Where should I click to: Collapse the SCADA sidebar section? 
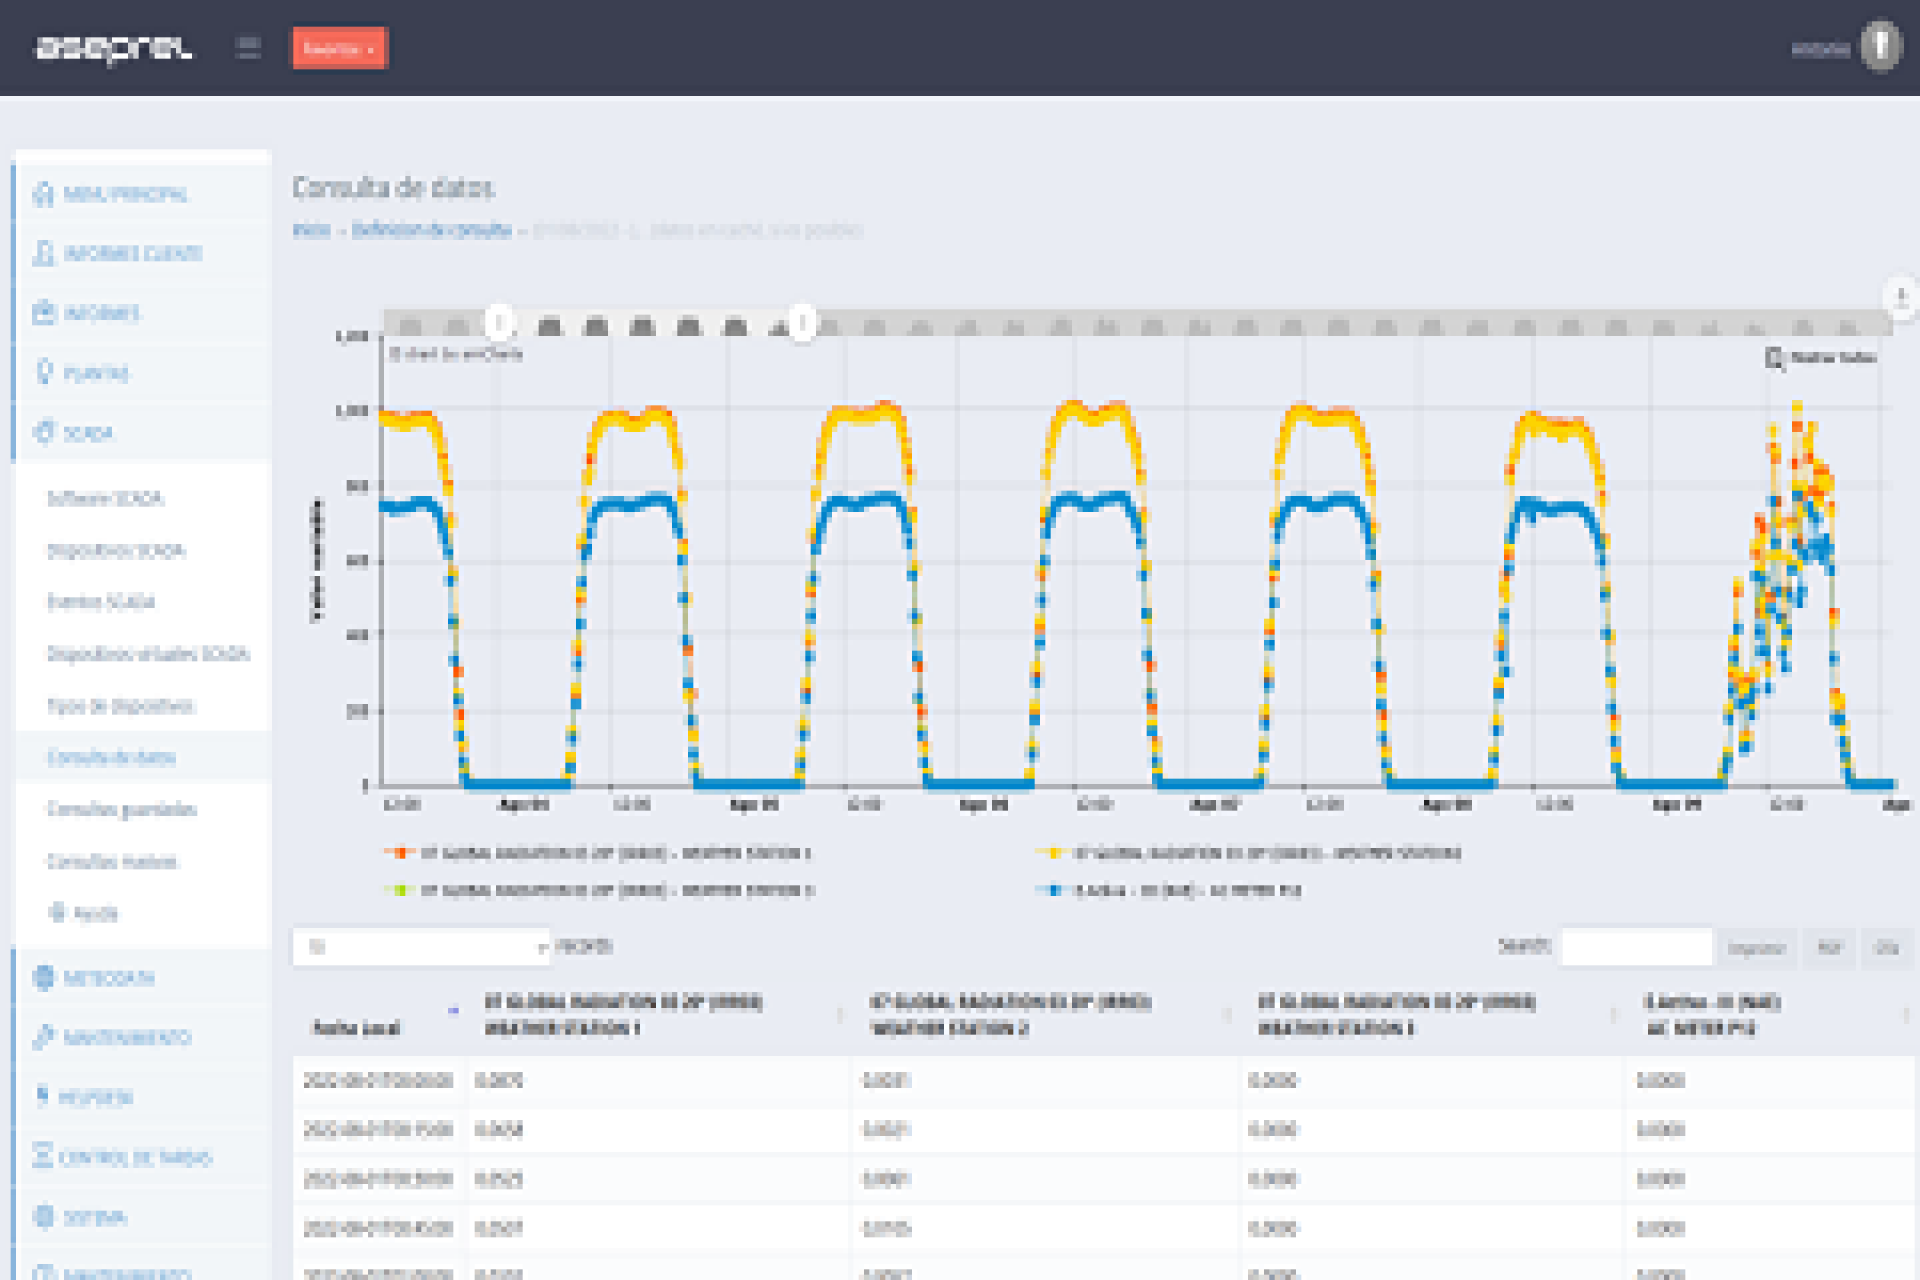pos(88,433)
